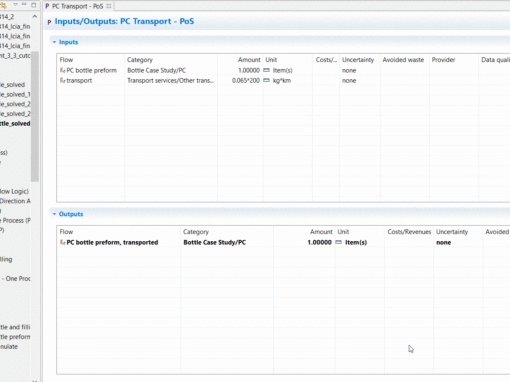Select the 'nulate' navigator item
Screen dimensions: 510x382
click(x=9, y=346)
